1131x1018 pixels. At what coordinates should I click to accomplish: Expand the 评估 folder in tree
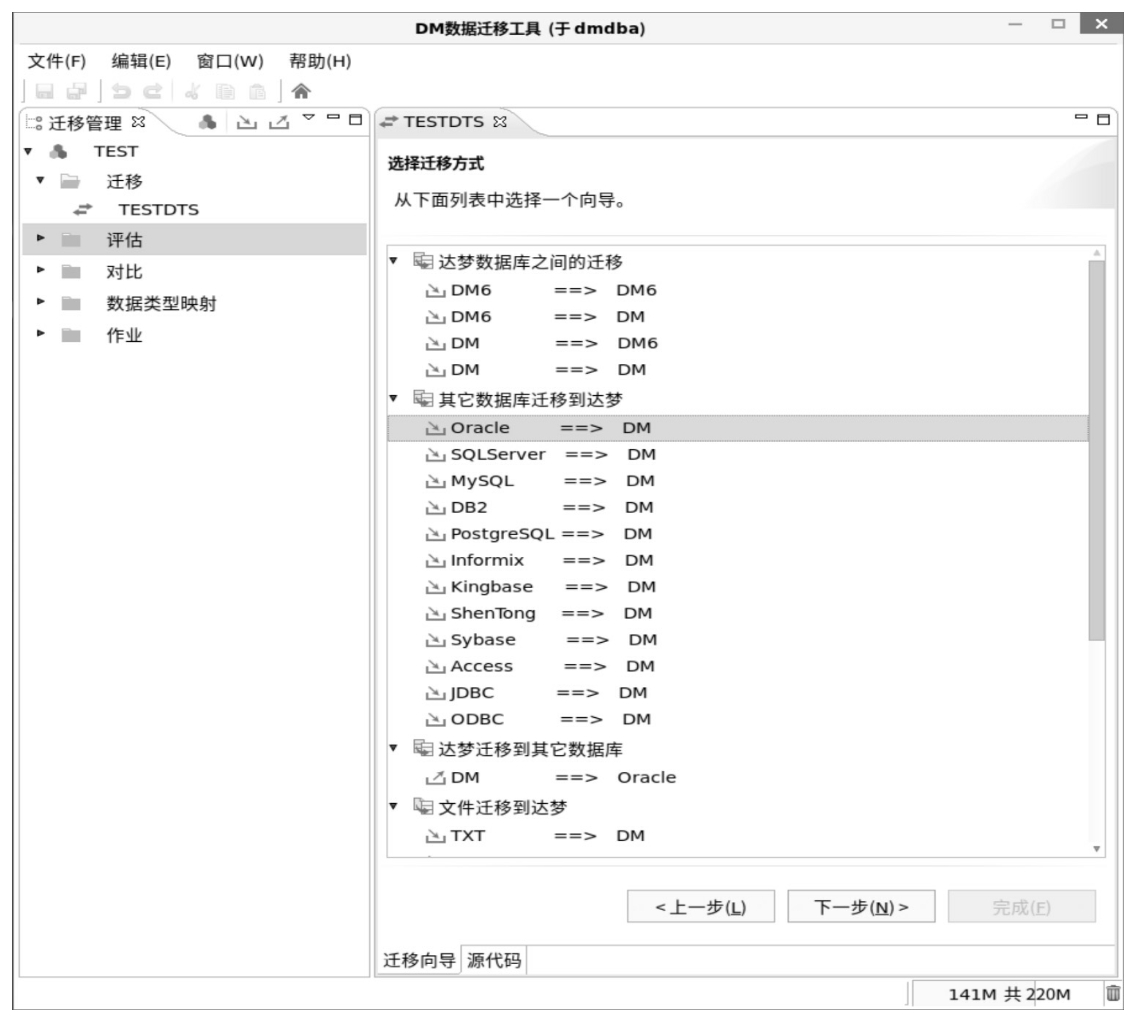pyautogui.click(x=41, y=240)
